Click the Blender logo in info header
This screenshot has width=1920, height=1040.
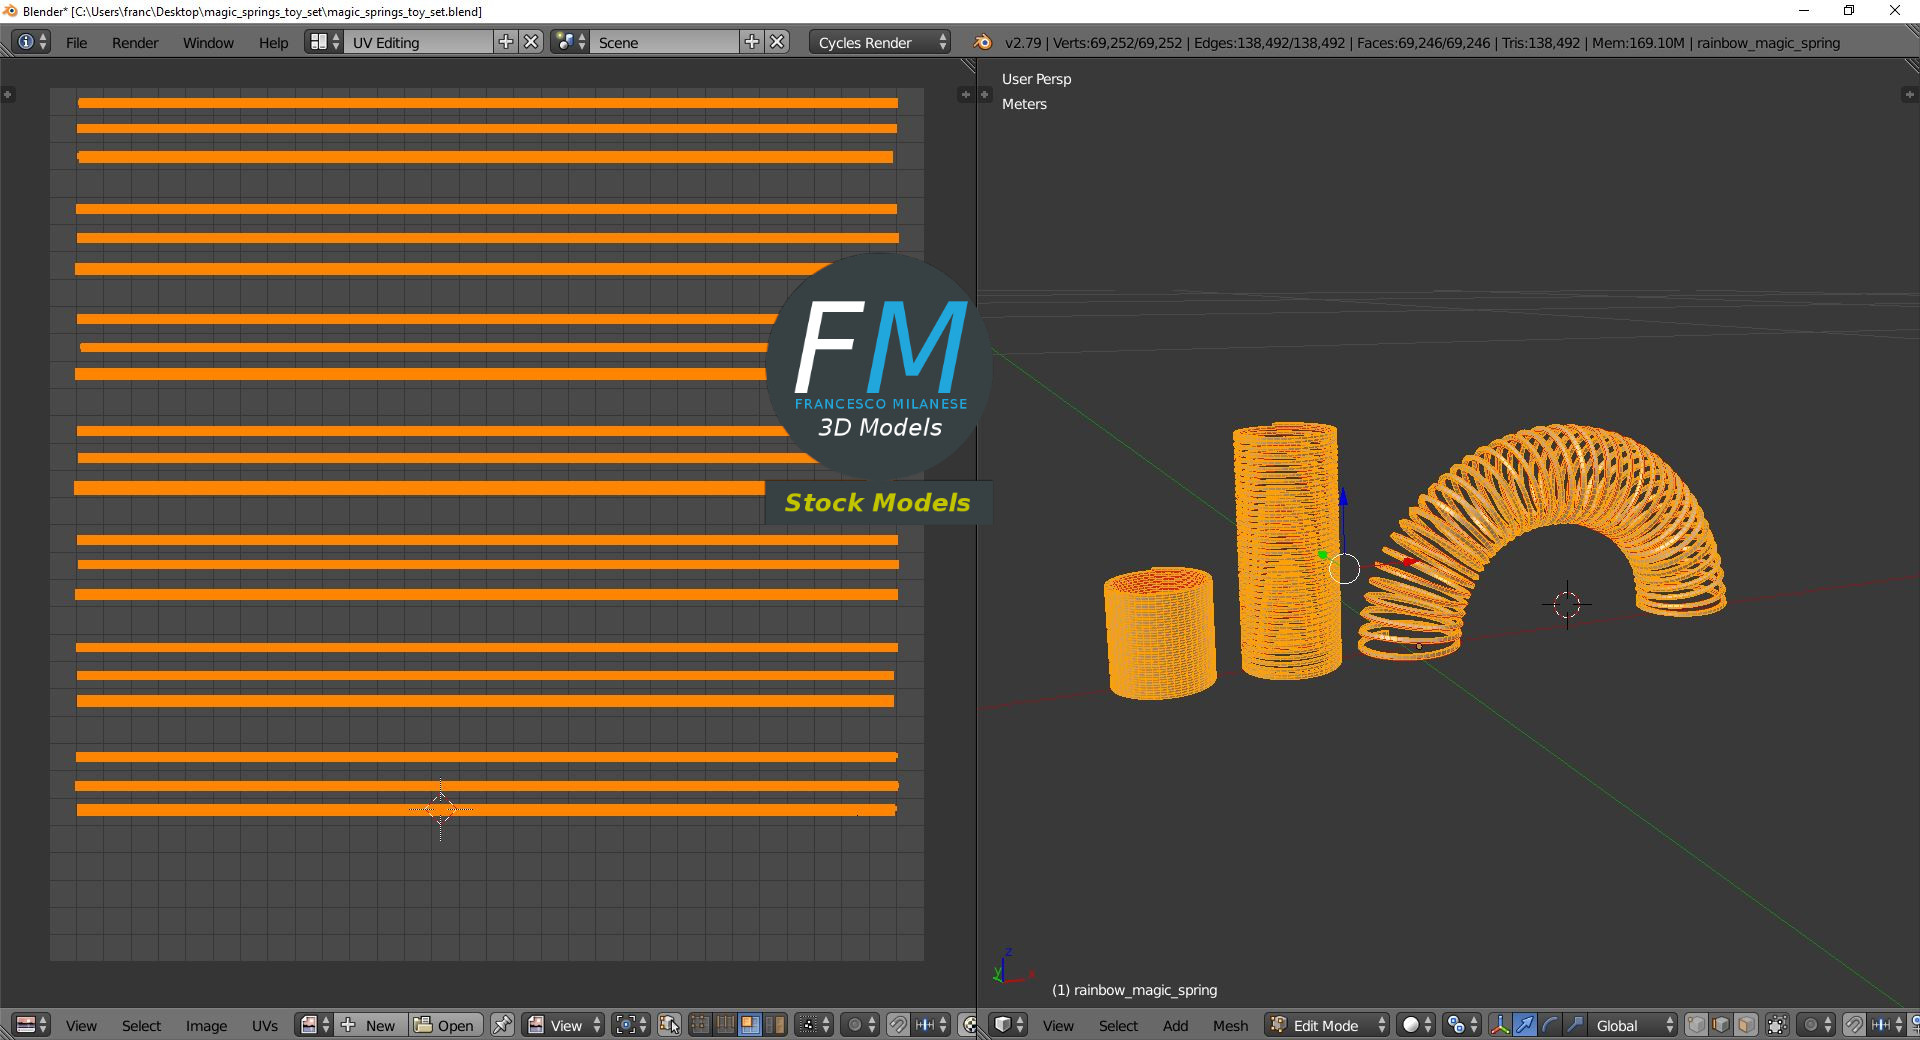click(983, 42)
